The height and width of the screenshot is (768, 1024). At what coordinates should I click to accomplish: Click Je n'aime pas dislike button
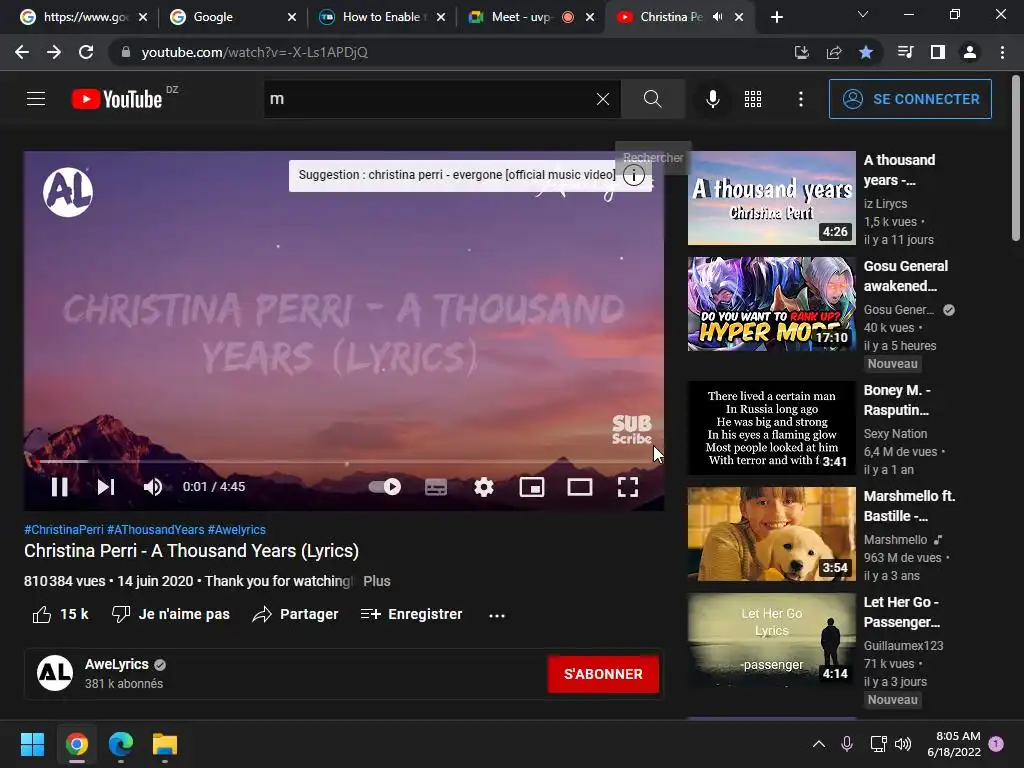point(170,615)
